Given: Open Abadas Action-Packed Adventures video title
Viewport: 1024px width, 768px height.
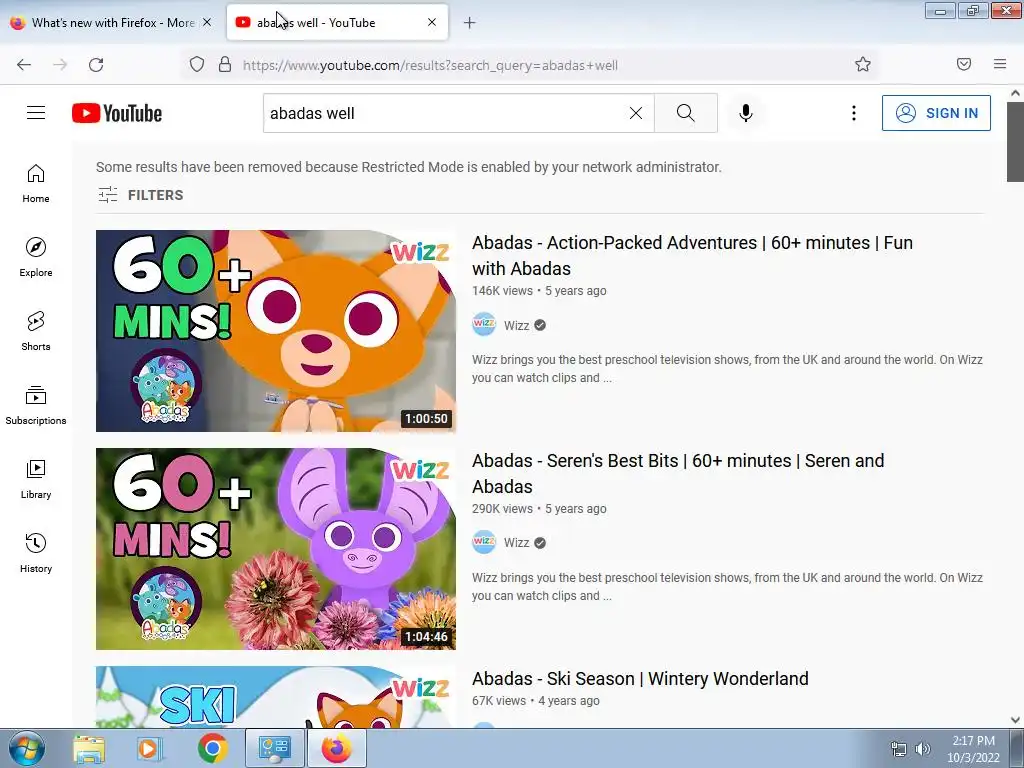Looking at the screenshot, I should pos(692,255).
